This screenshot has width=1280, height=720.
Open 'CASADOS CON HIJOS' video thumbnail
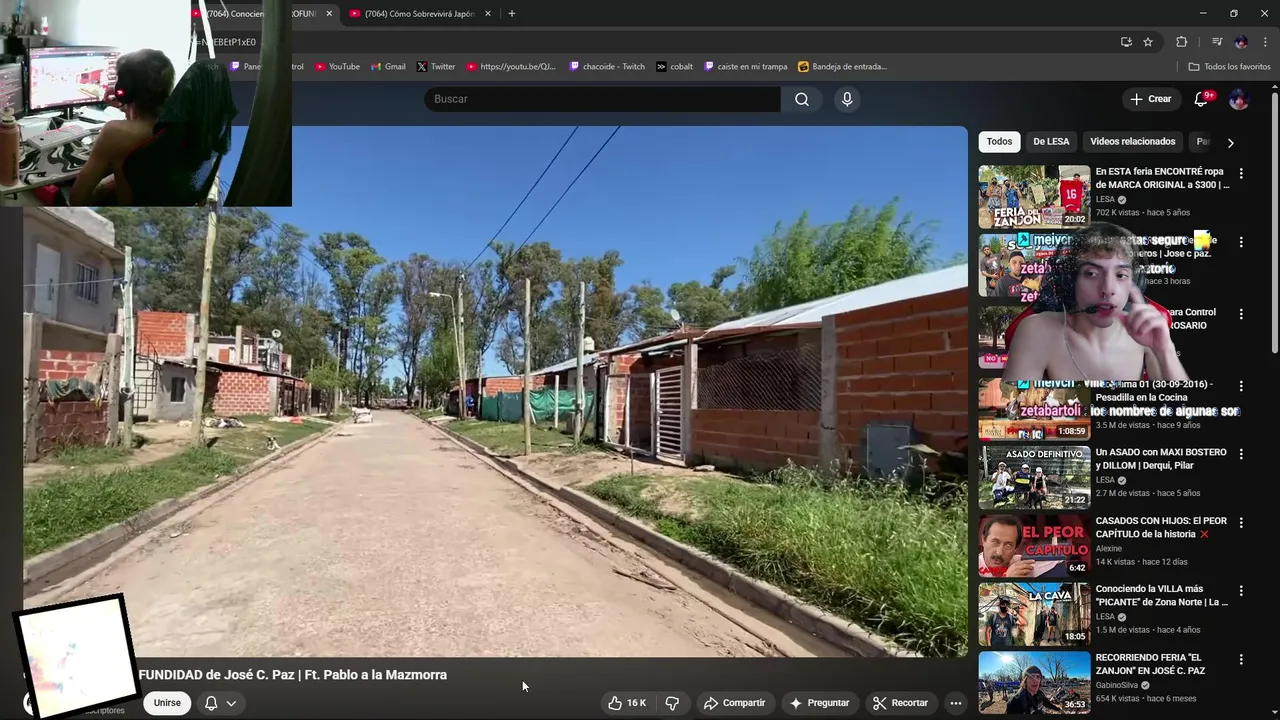point(1034,546)
